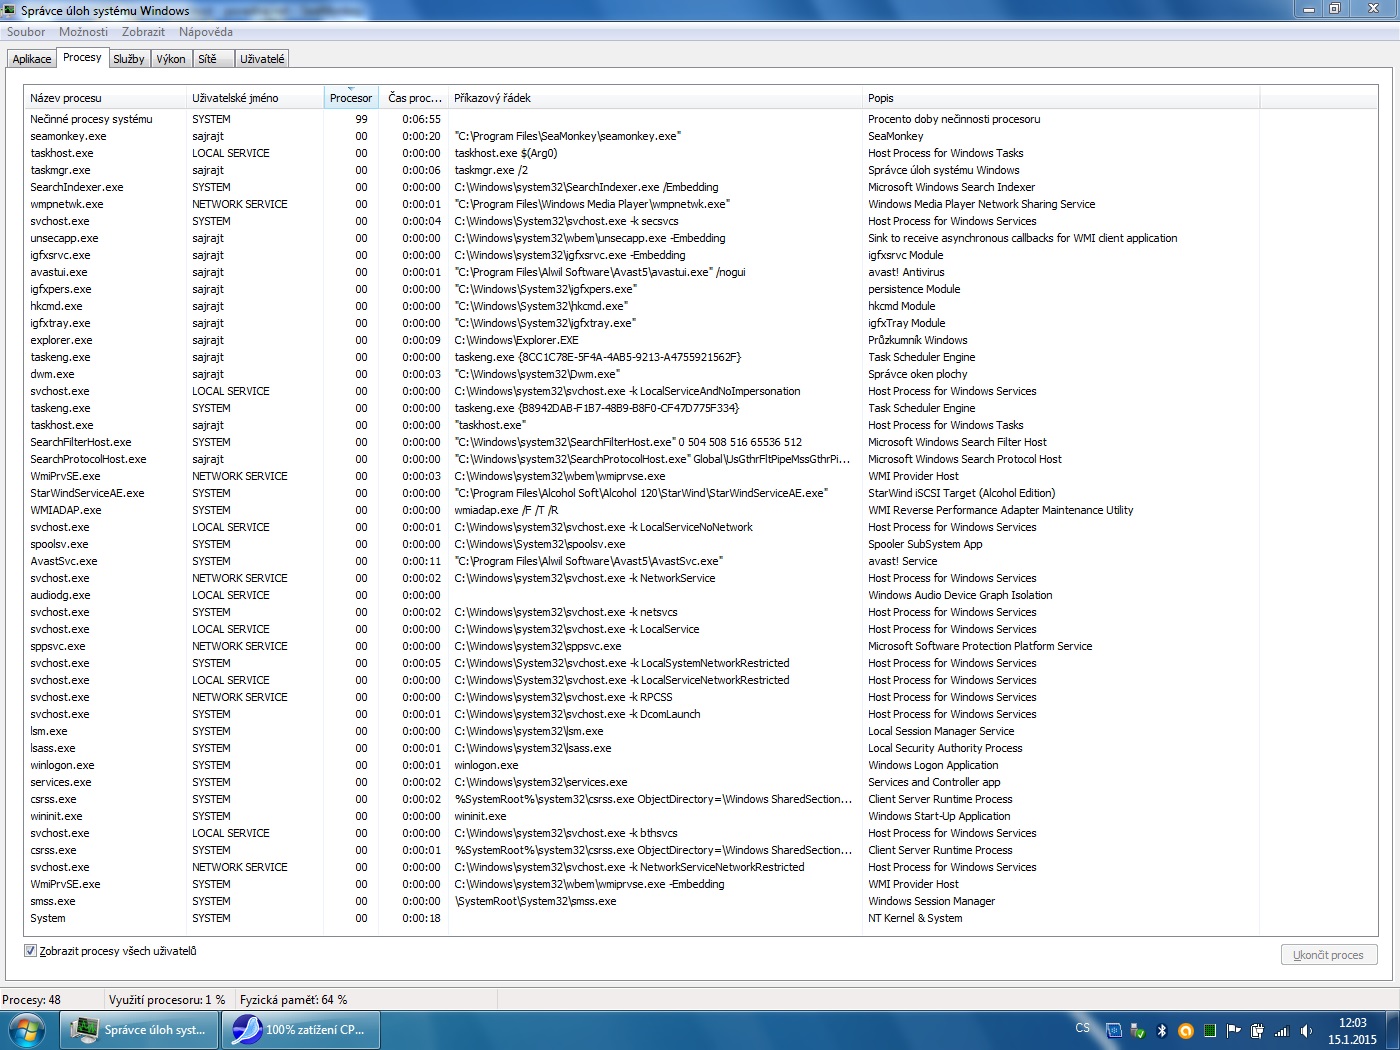Switch to the SeaMonkey taskbar window

(x=301, y=1030)
